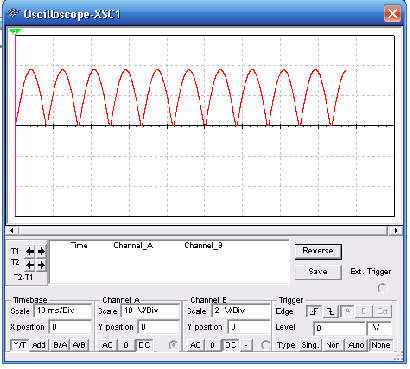Edit the Timebase Scale field
The width and height of the screenshot is (410, 369).
pos(63,311)
